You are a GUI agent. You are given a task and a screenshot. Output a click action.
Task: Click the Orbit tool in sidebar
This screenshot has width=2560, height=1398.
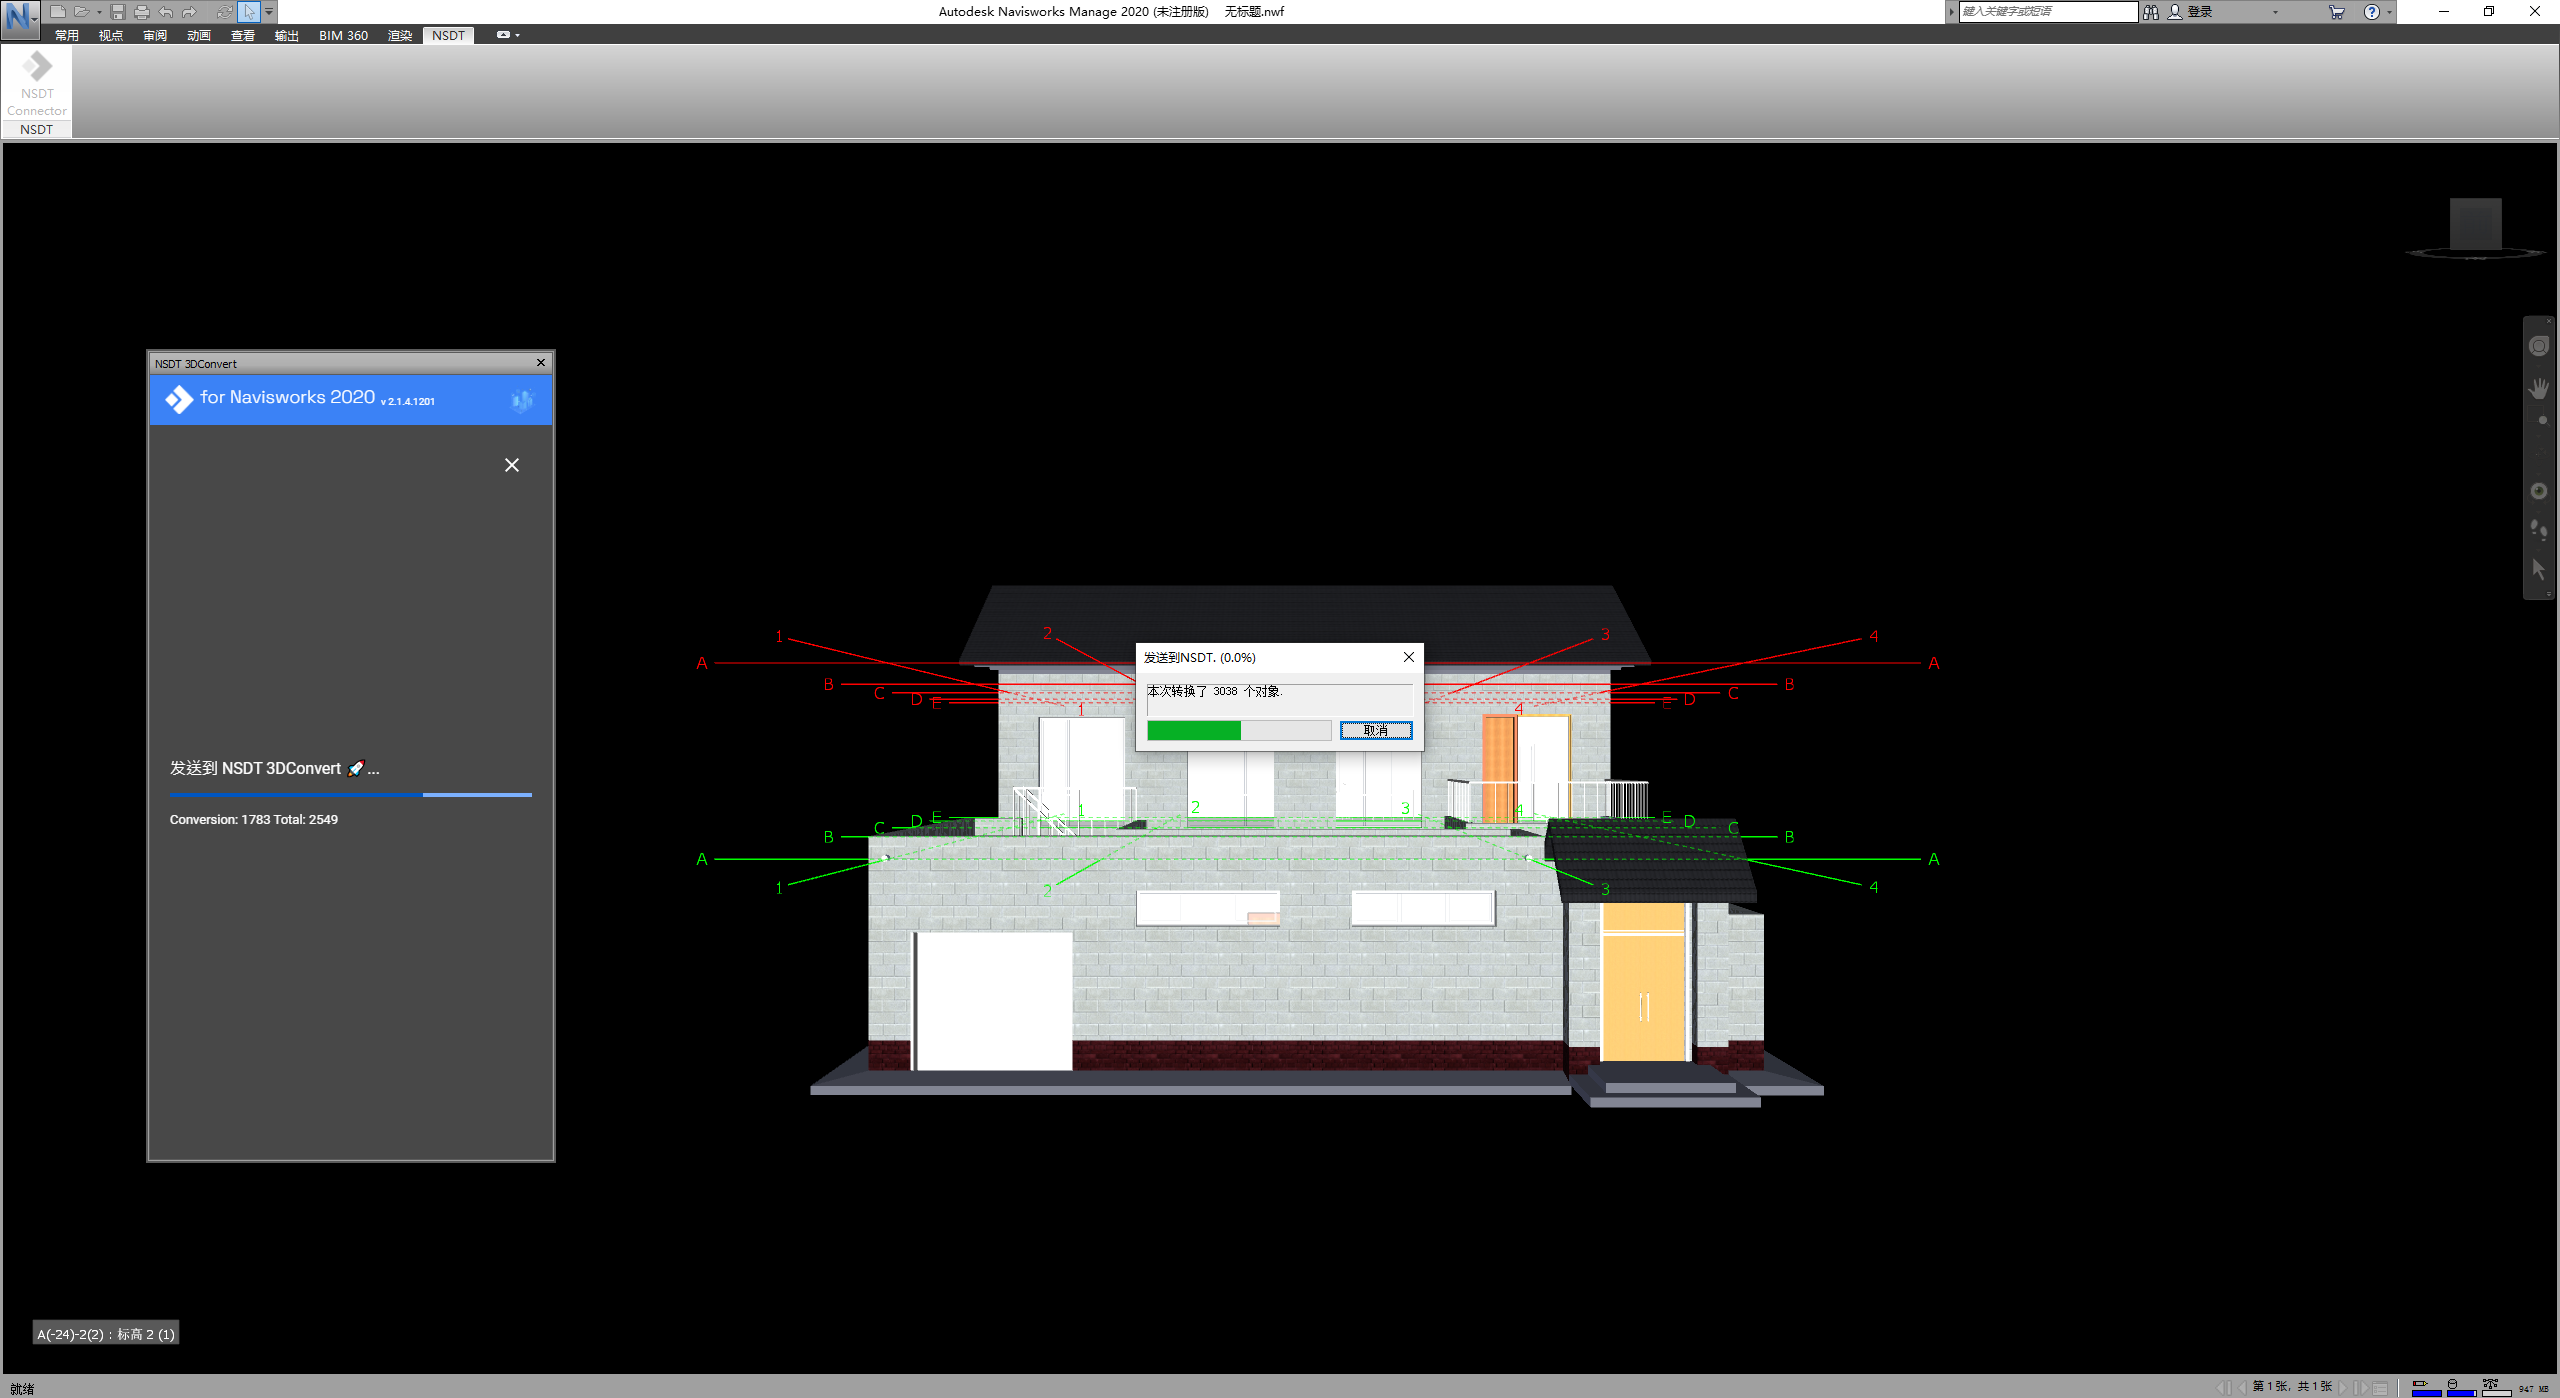(x=2539, y=452)
